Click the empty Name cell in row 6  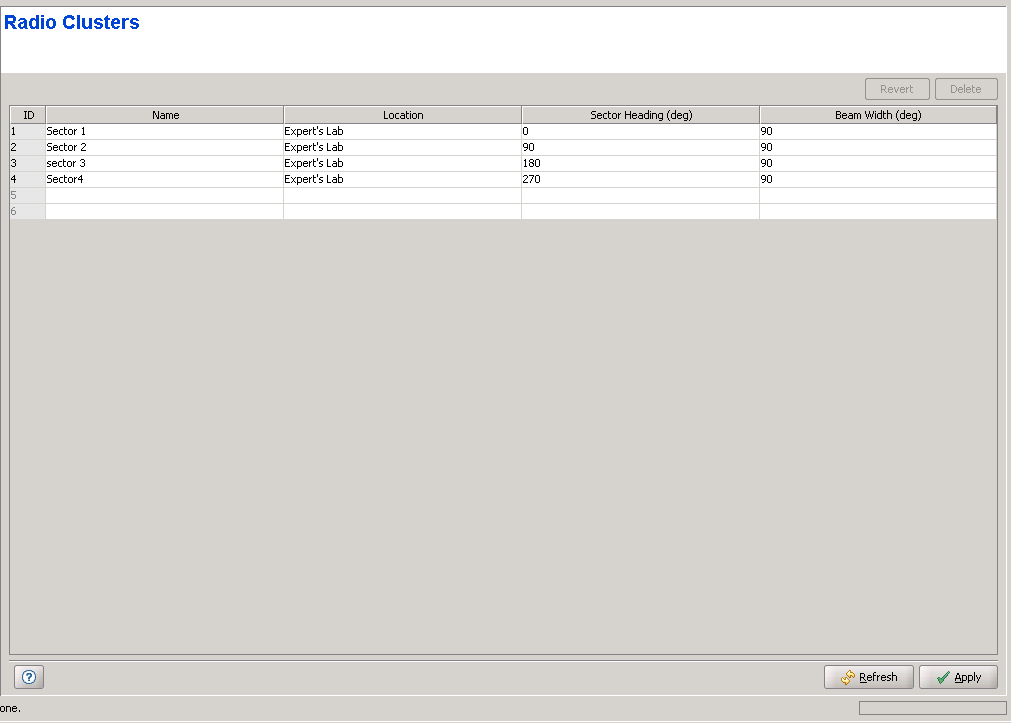pyautogui.click(x=164, y=211)
